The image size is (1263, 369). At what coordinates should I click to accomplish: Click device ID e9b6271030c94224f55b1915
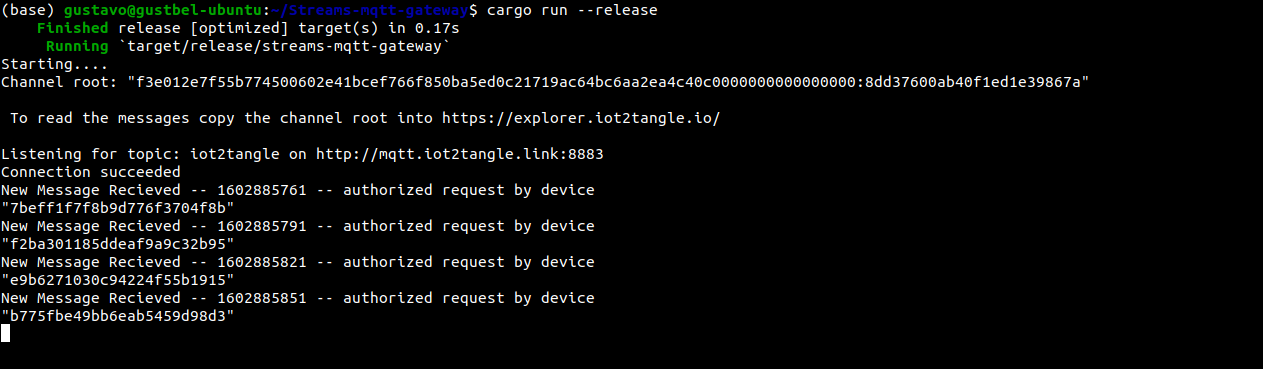click(118, 280)
